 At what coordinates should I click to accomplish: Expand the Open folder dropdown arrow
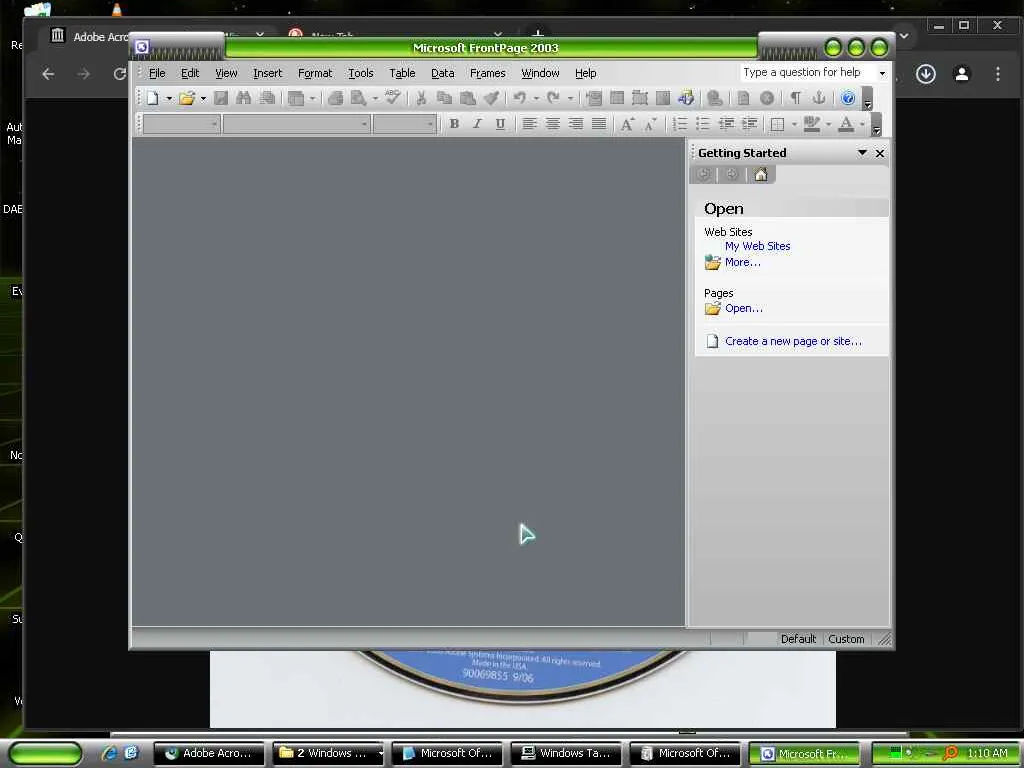pyautogui.click(x=203, y=99)
